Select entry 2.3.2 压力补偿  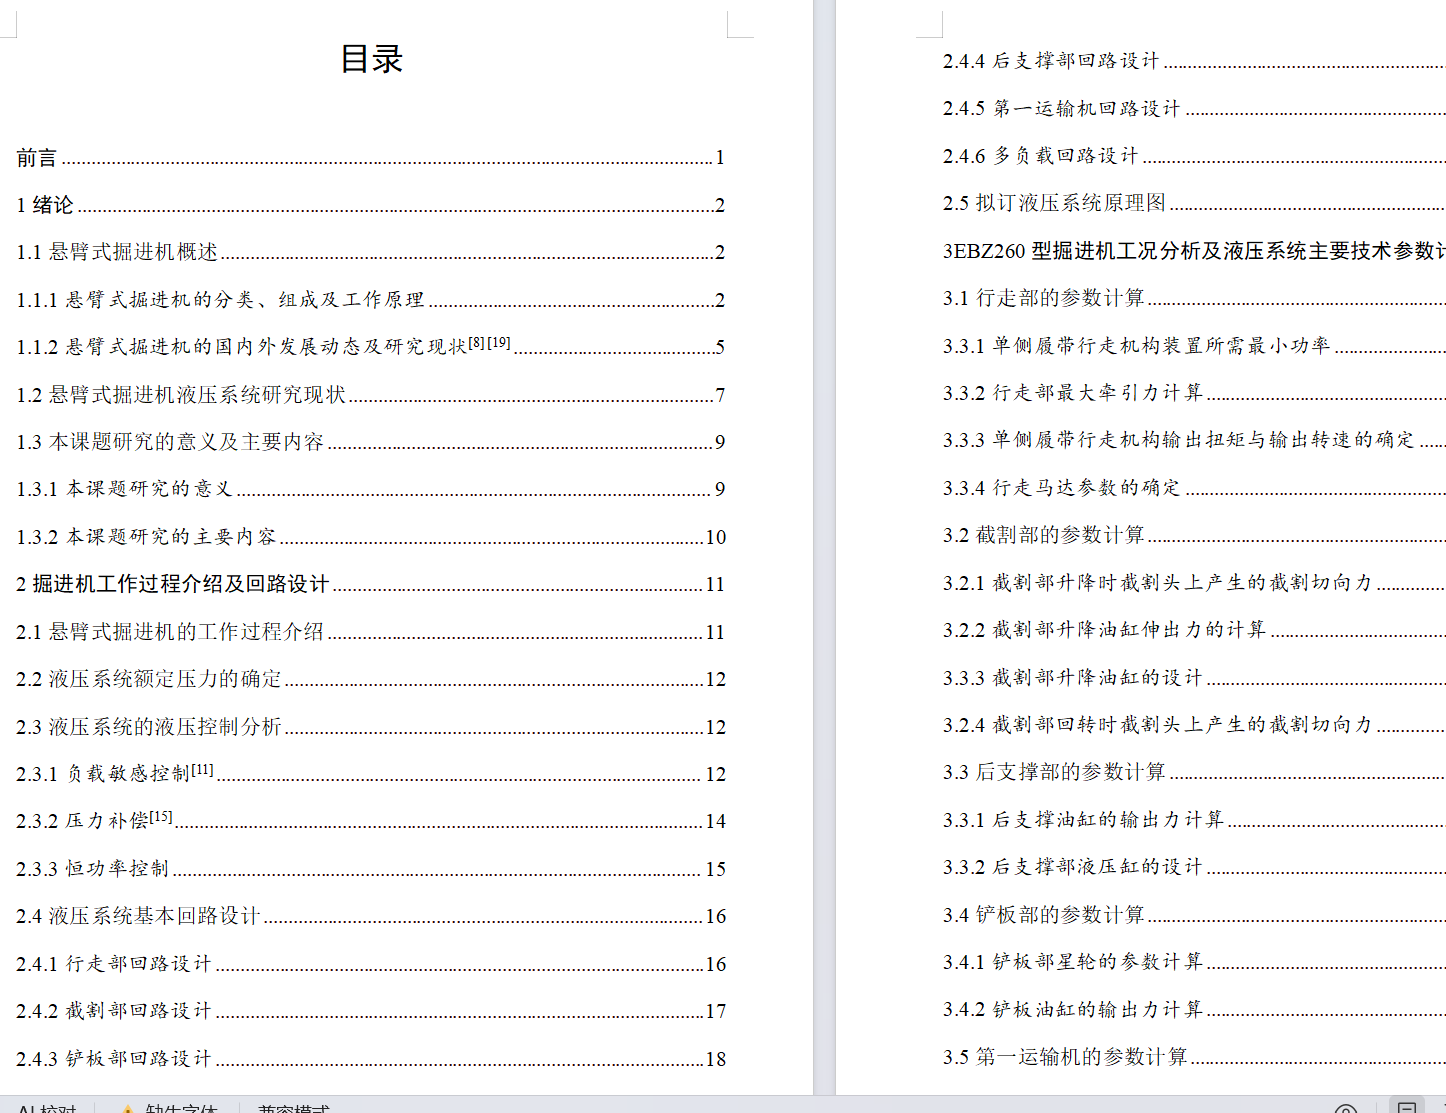370,821
